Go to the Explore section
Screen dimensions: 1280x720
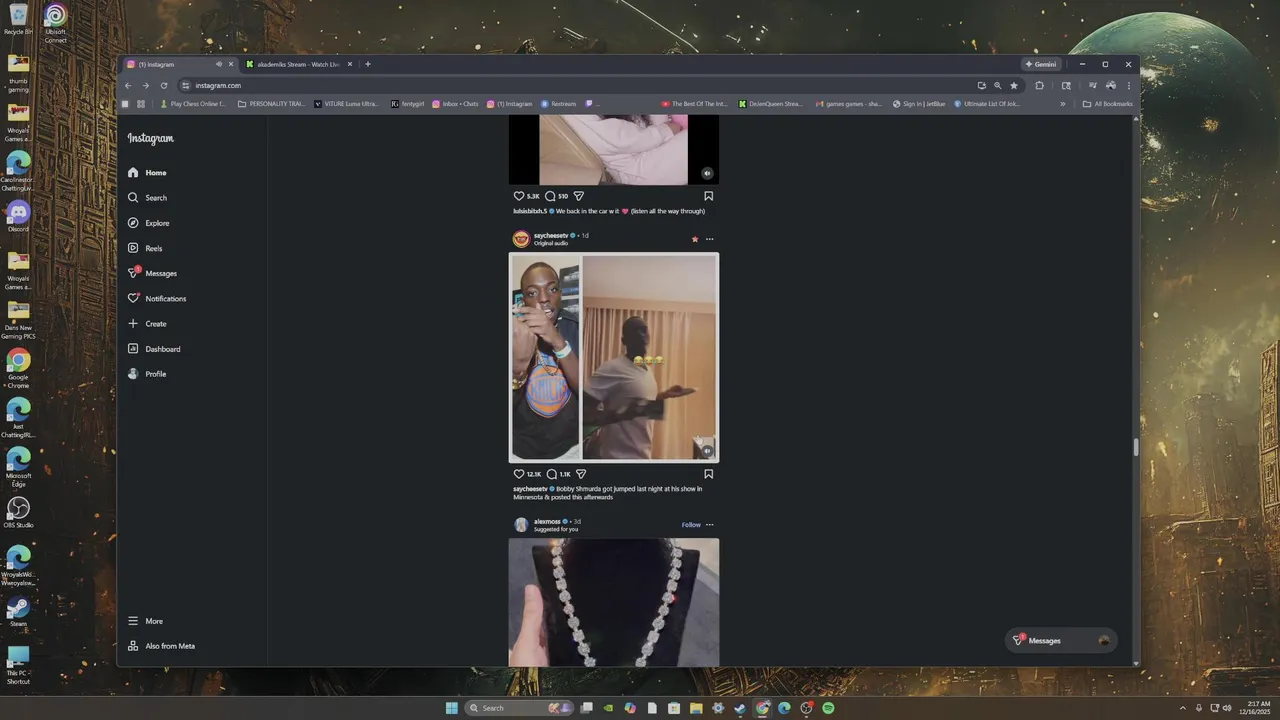pos(148,223)
